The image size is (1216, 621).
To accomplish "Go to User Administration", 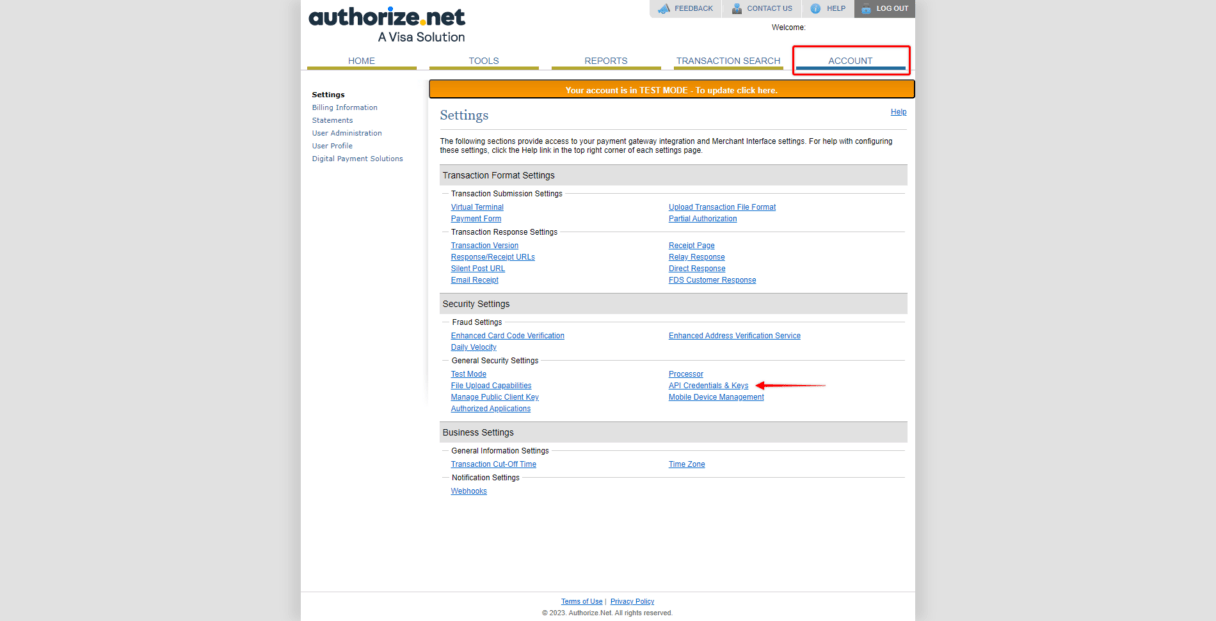I will pyautogui.click(x=347, y=133).
